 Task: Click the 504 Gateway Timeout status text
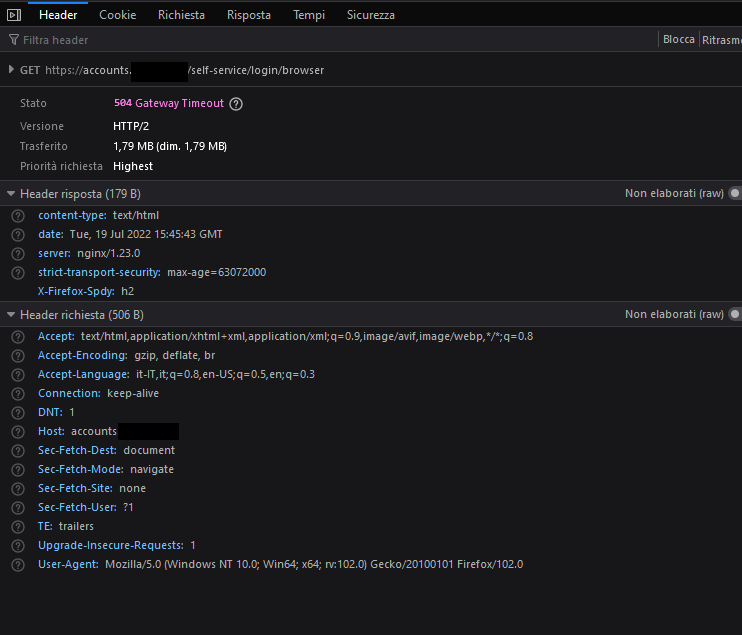tap(169, 103)
